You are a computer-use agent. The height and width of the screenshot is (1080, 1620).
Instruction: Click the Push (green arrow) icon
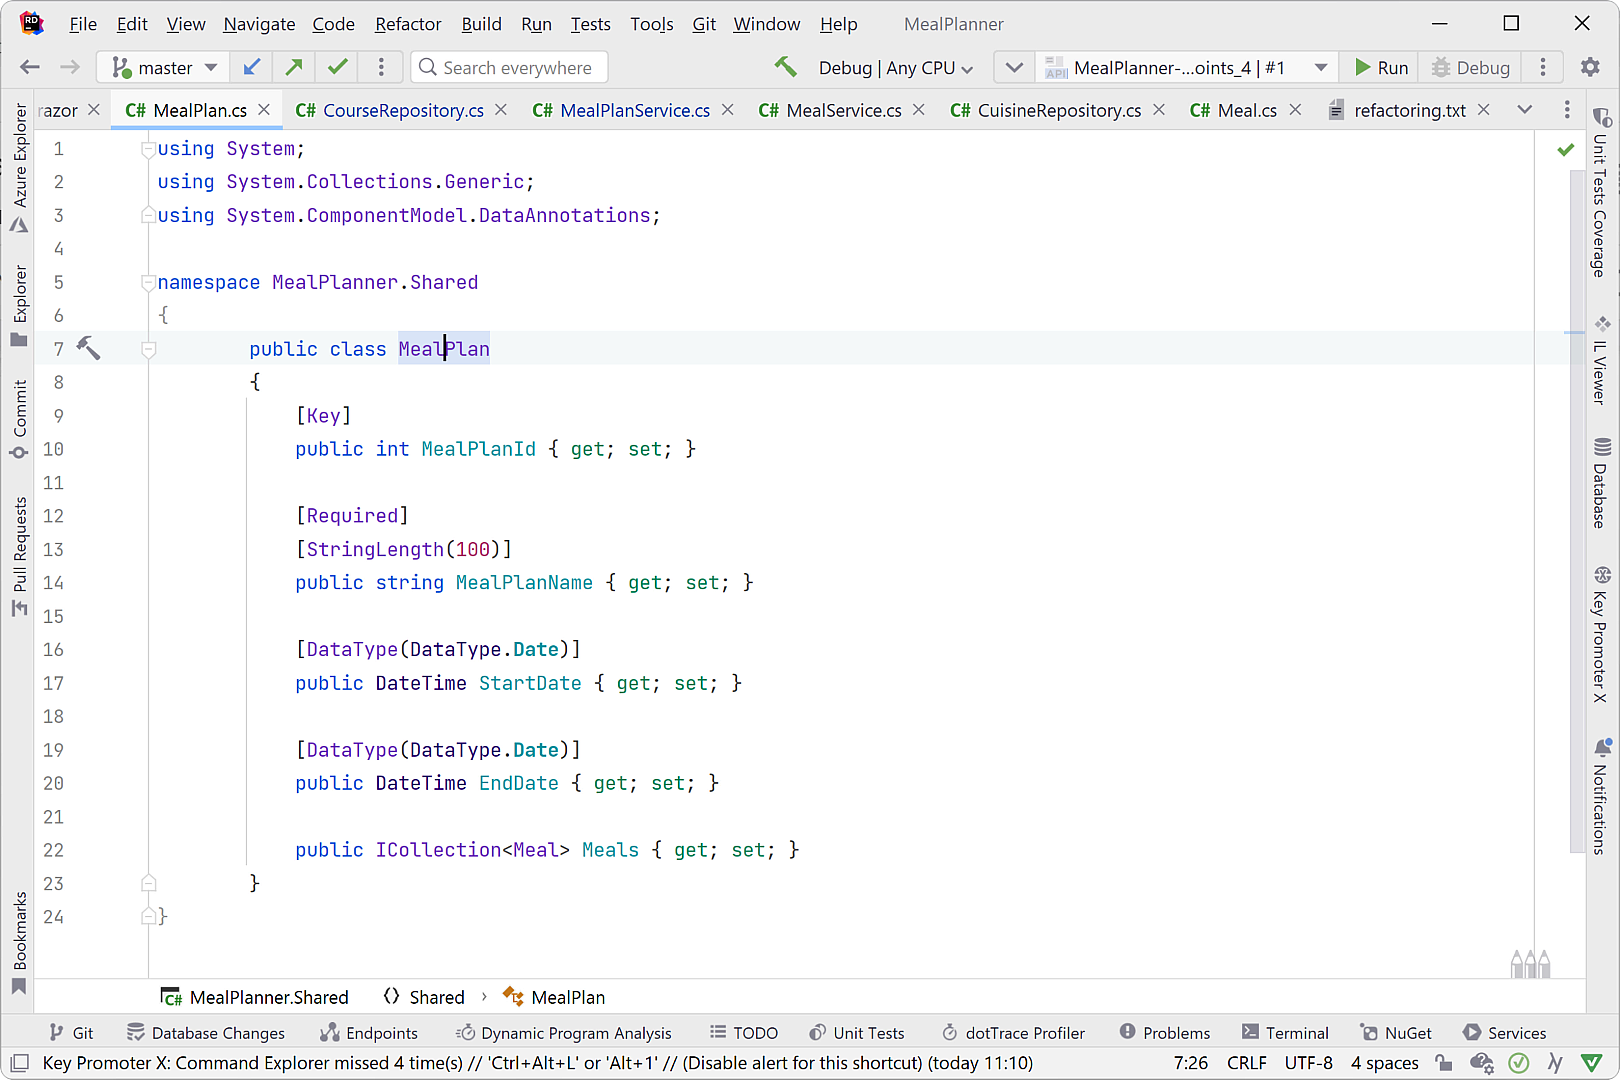pyautogui.click(x=294, y=67)
